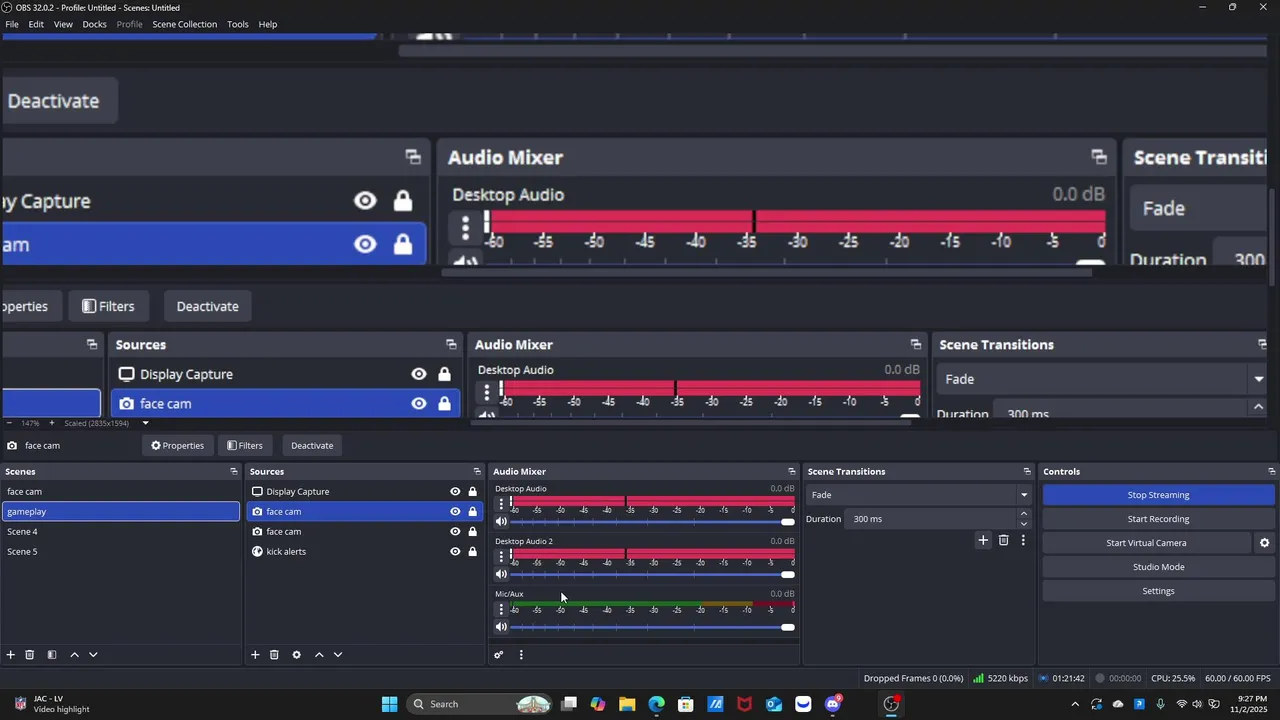Screen dimensions: 1280x720
Task: Move scene down arrow in Scenes dock
Action: (x=93, y=655)
